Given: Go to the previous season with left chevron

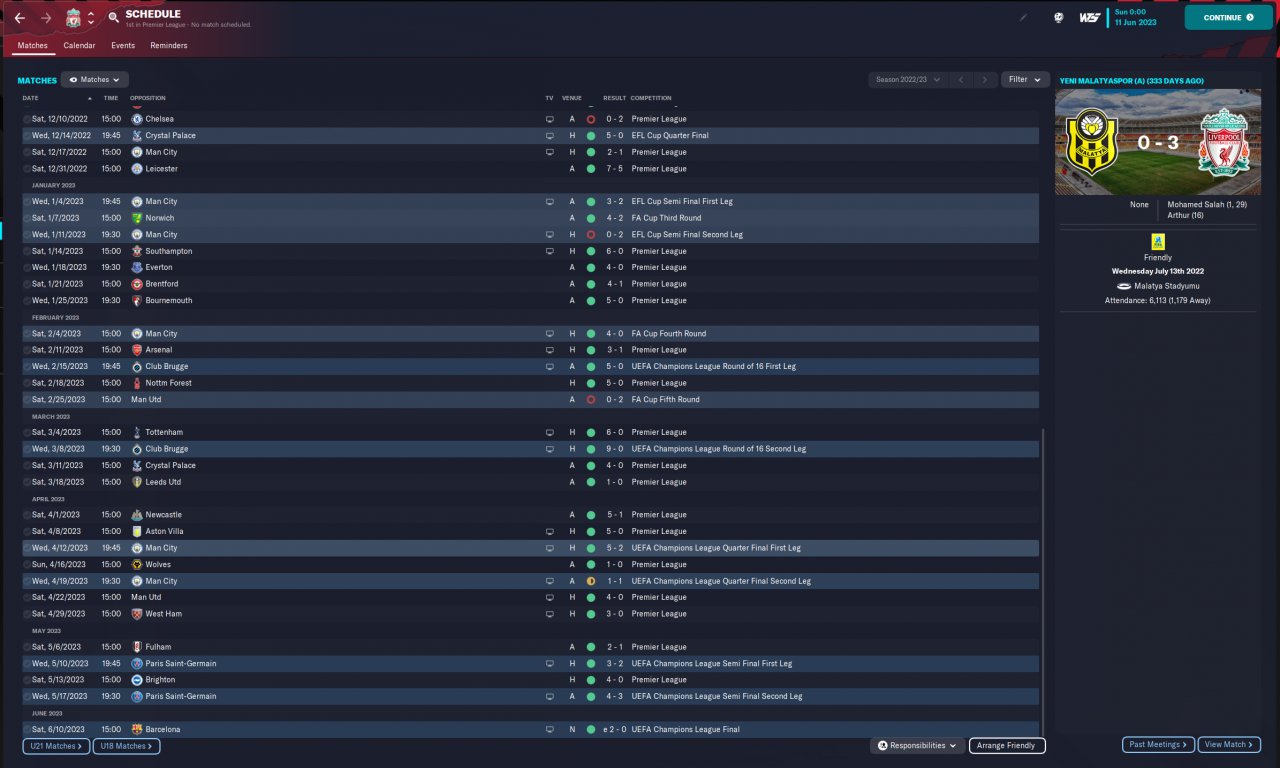Looking at the screenshot, I should [960, 79].
